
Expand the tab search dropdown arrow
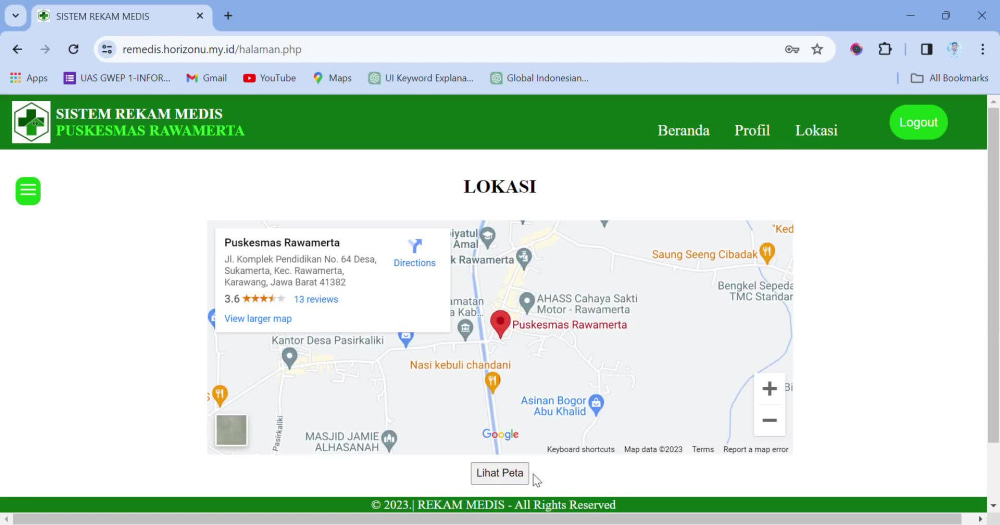pos(15,16)
